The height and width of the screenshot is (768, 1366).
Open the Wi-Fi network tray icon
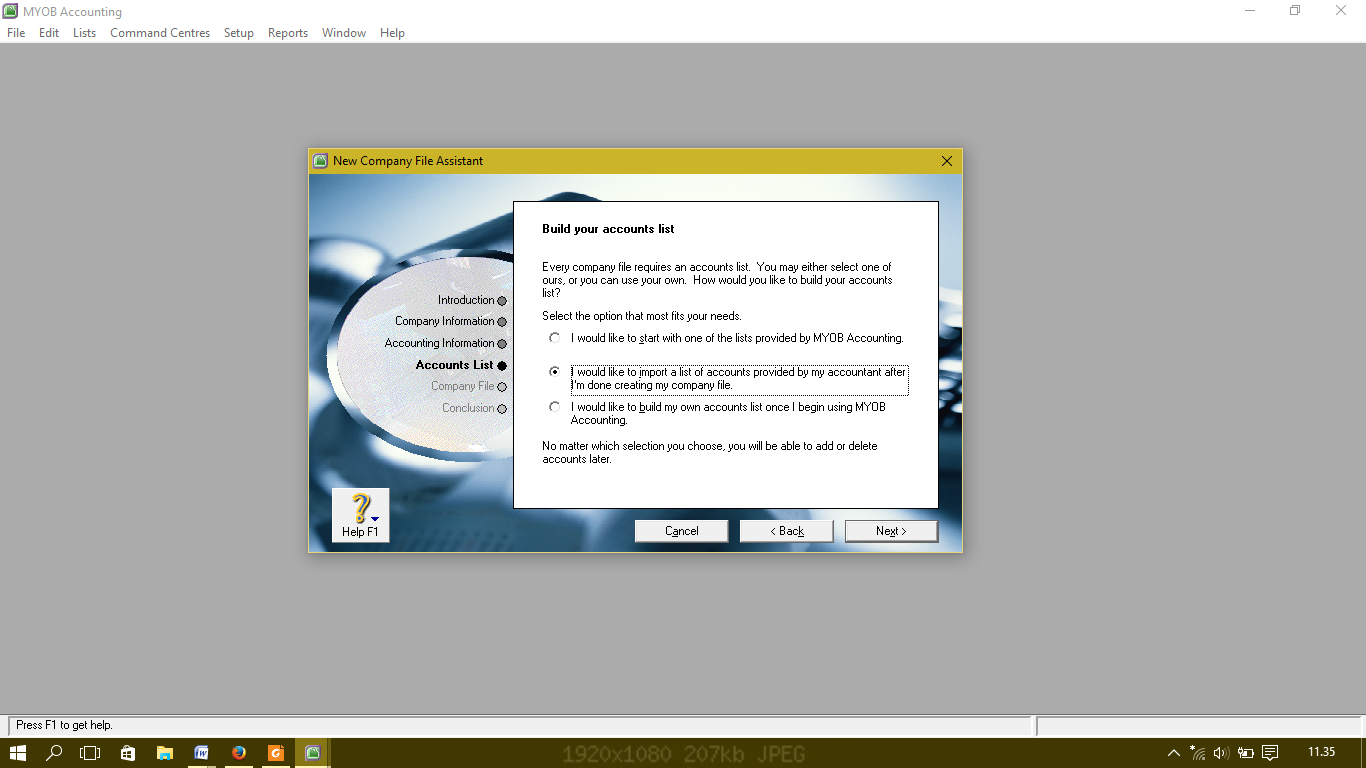pos(1198,753)
